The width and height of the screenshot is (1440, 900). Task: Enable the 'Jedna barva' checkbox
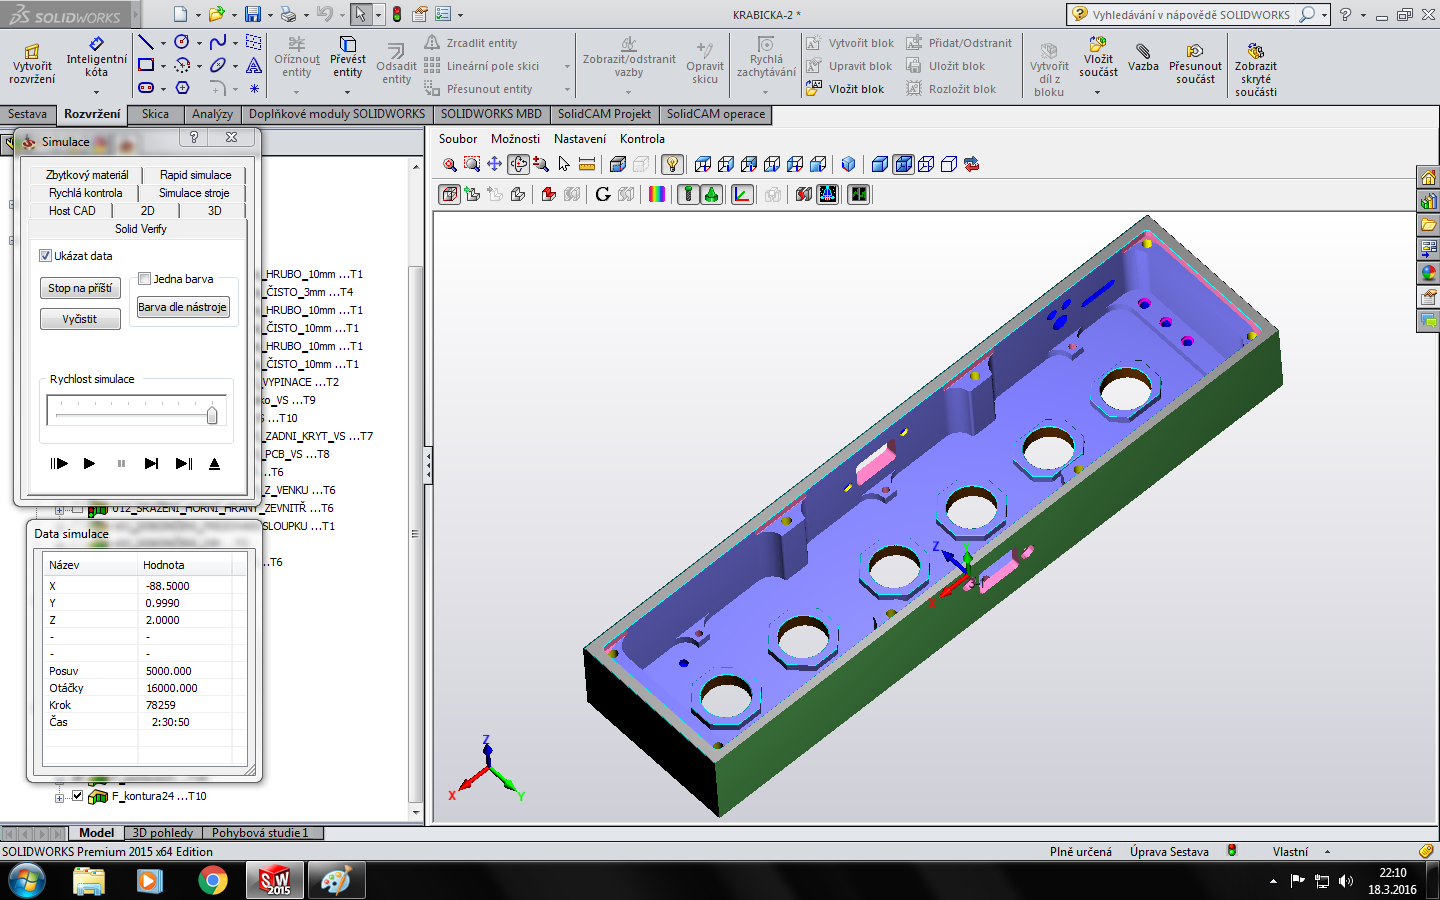145,279
